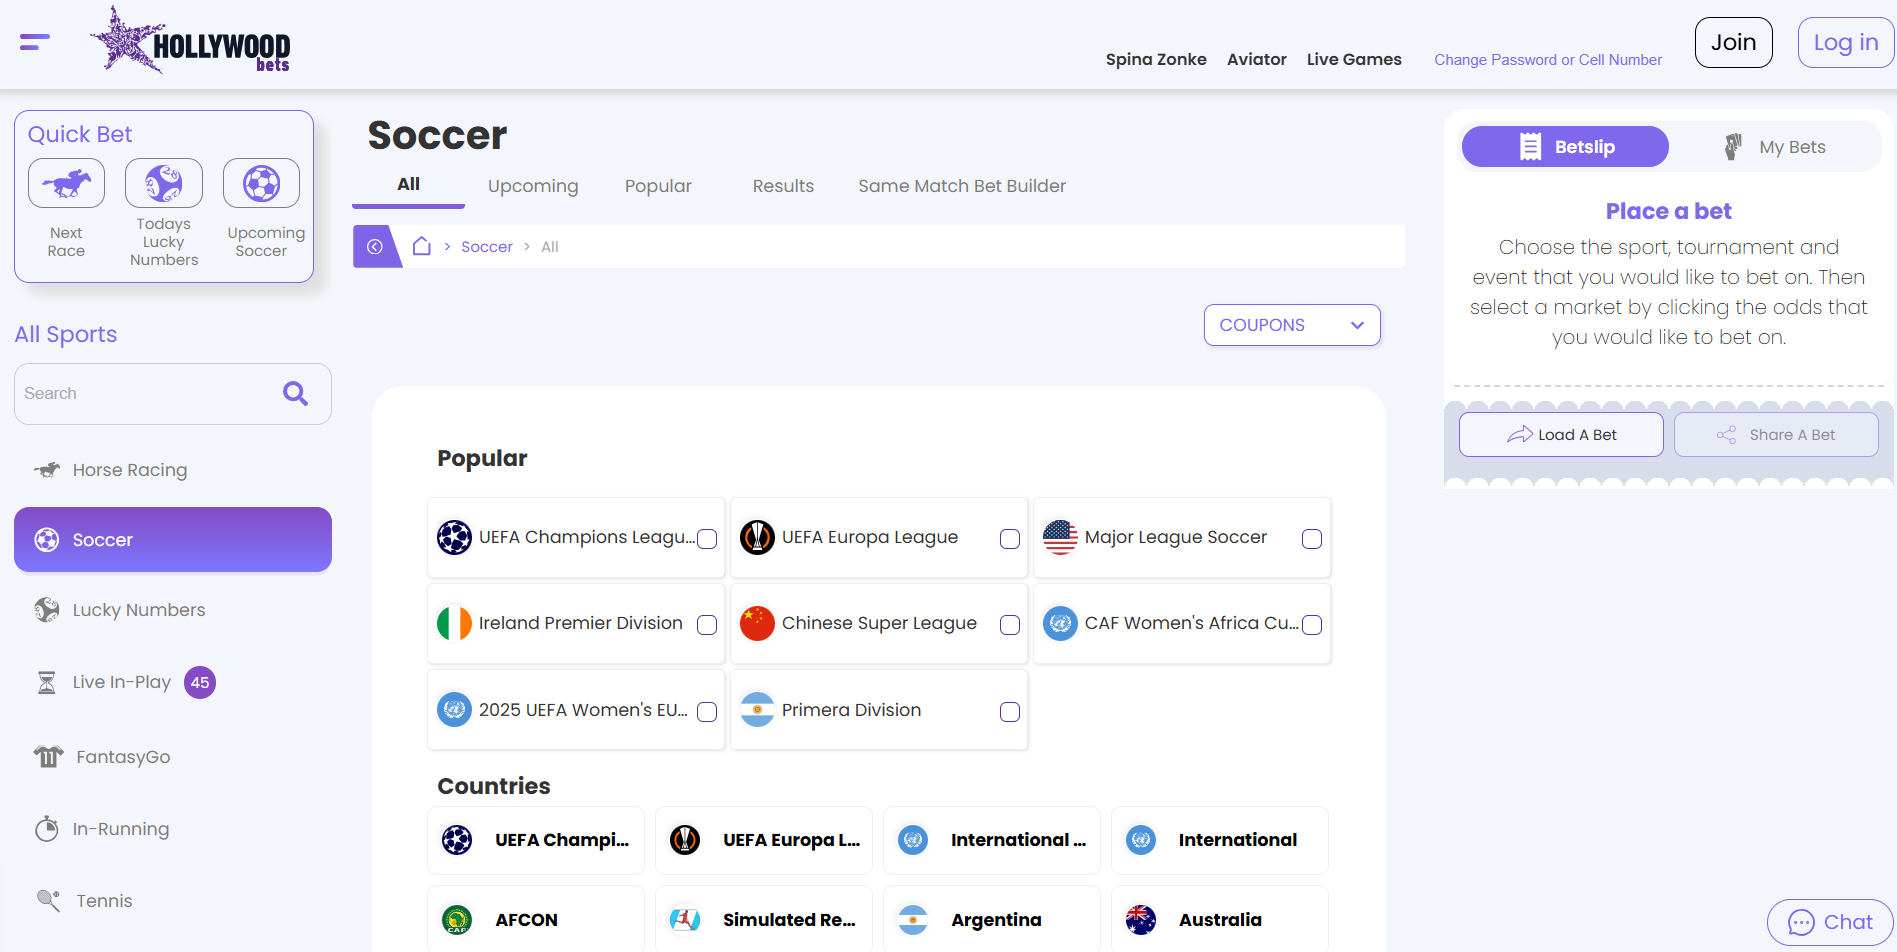This screenshot has width=1897, height=952.
Task: Check Ireland Premier Division checkbox
Action: 707,625
